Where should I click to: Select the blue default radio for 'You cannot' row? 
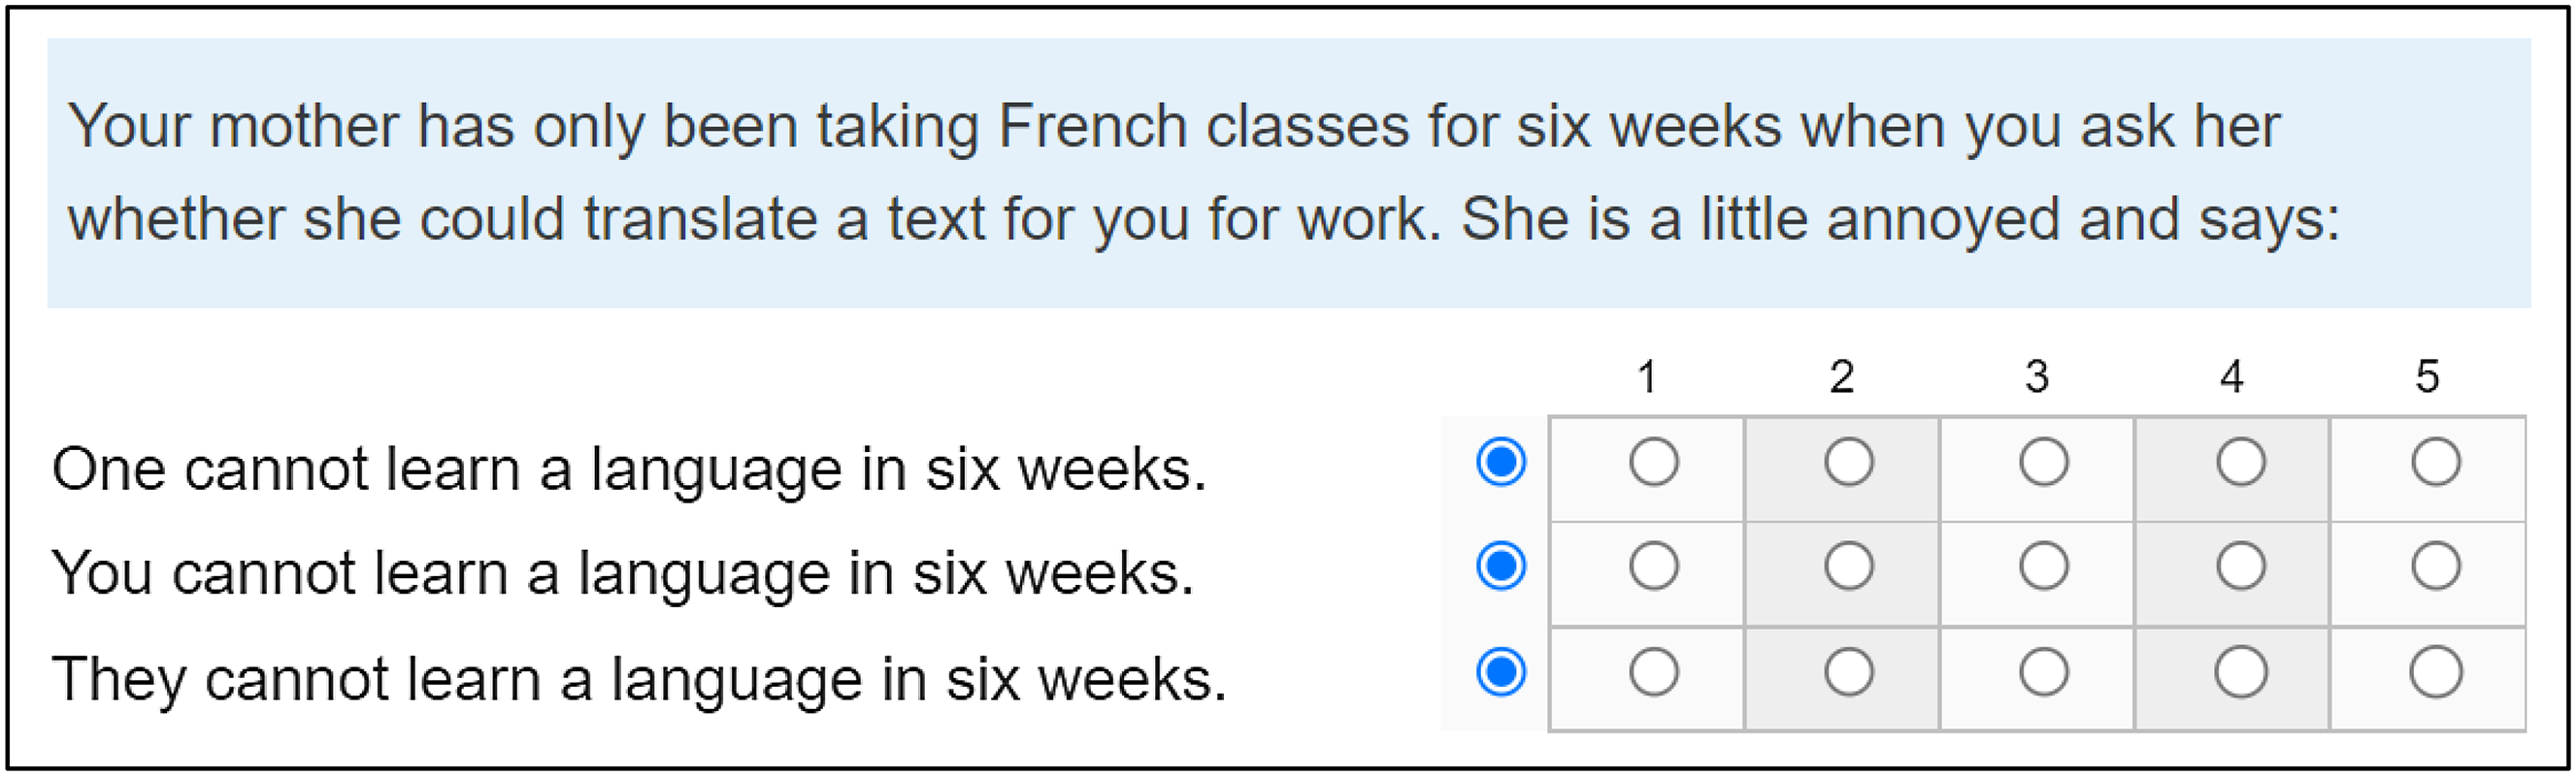(x=1501, y=566)
